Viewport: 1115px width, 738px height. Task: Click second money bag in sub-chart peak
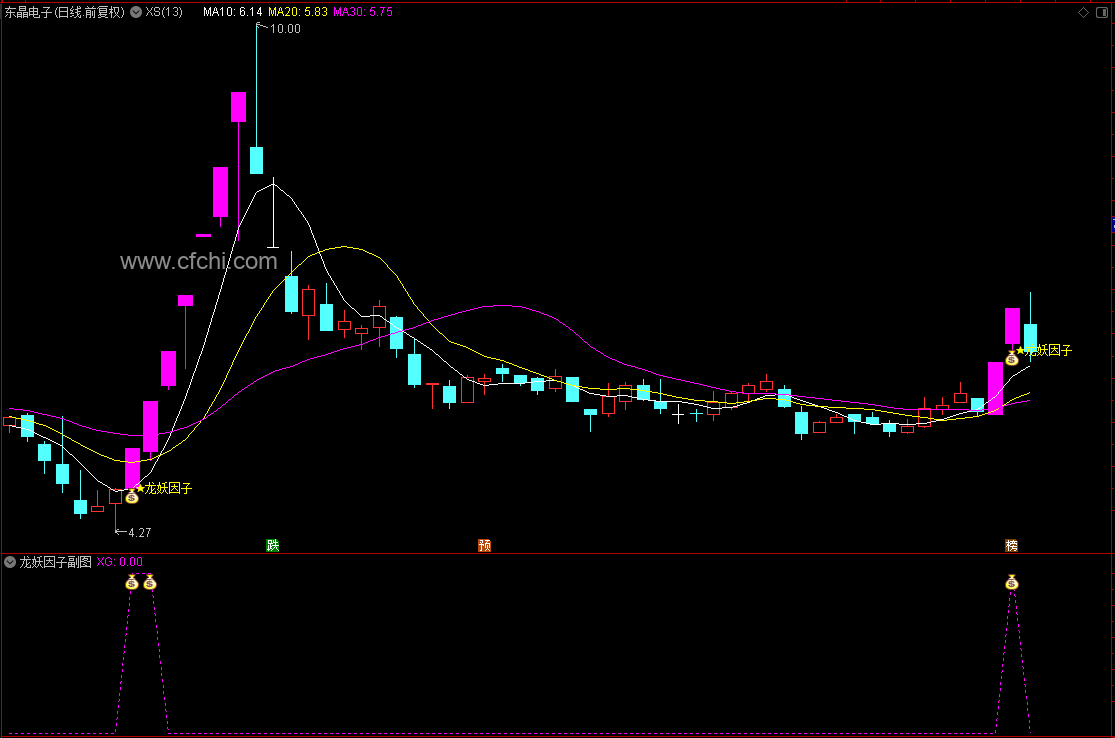pos(149,582)
